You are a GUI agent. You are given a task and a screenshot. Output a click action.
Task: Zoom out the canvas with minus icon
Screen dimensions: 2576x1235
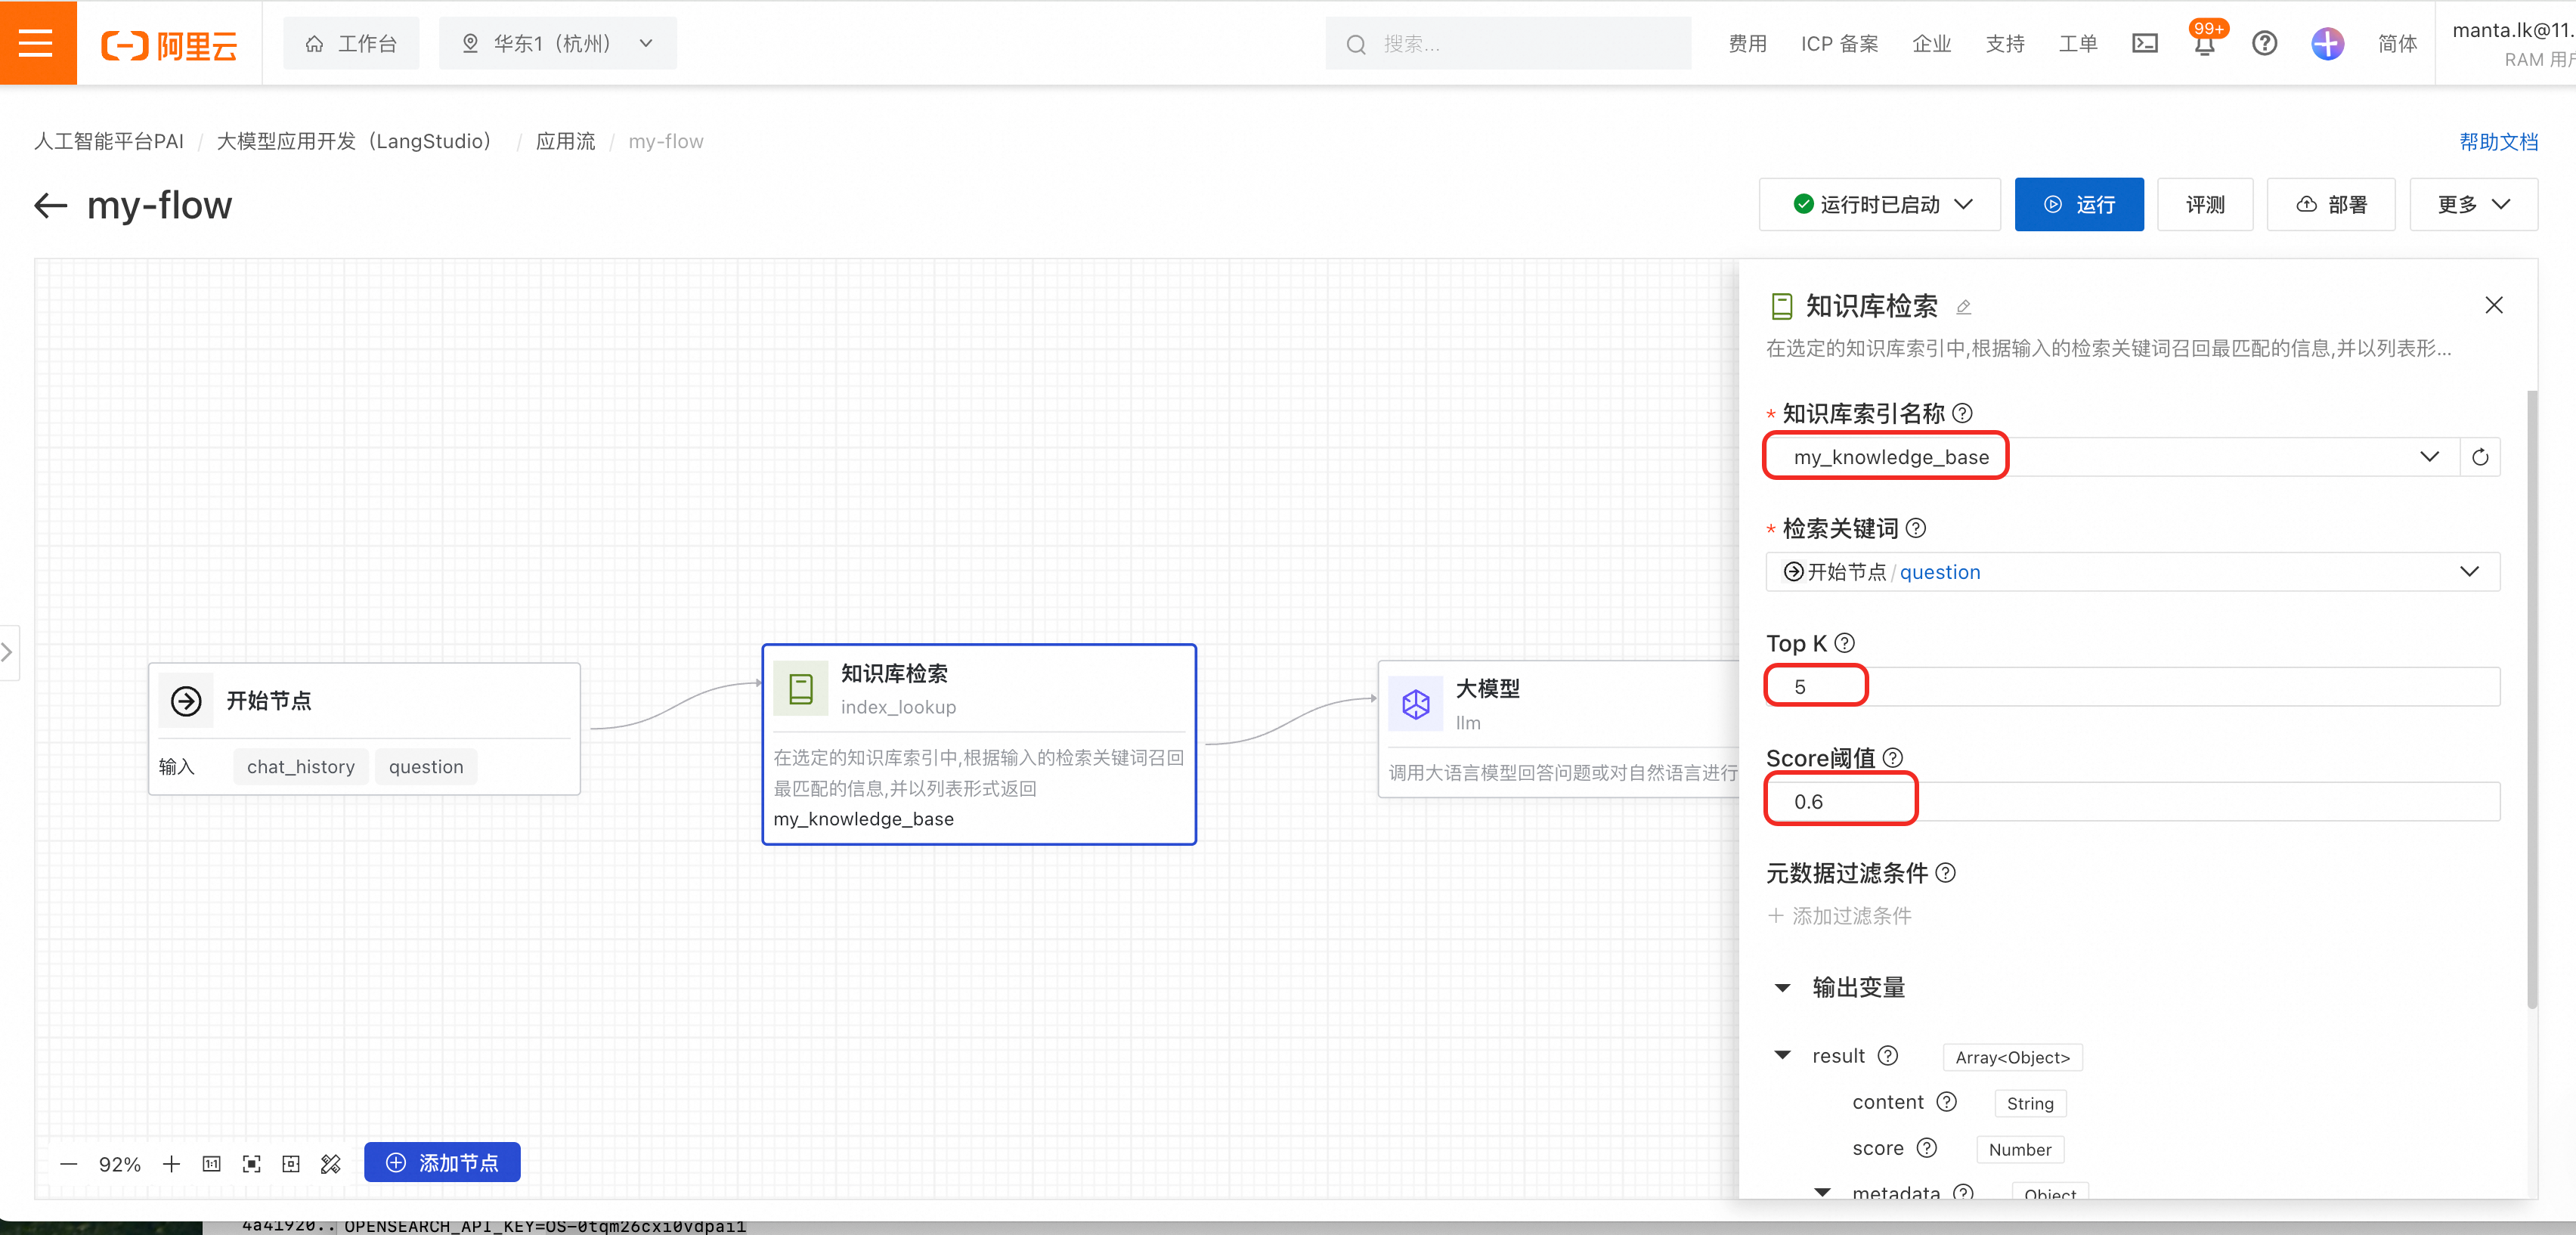click(x=68, y=1163)
